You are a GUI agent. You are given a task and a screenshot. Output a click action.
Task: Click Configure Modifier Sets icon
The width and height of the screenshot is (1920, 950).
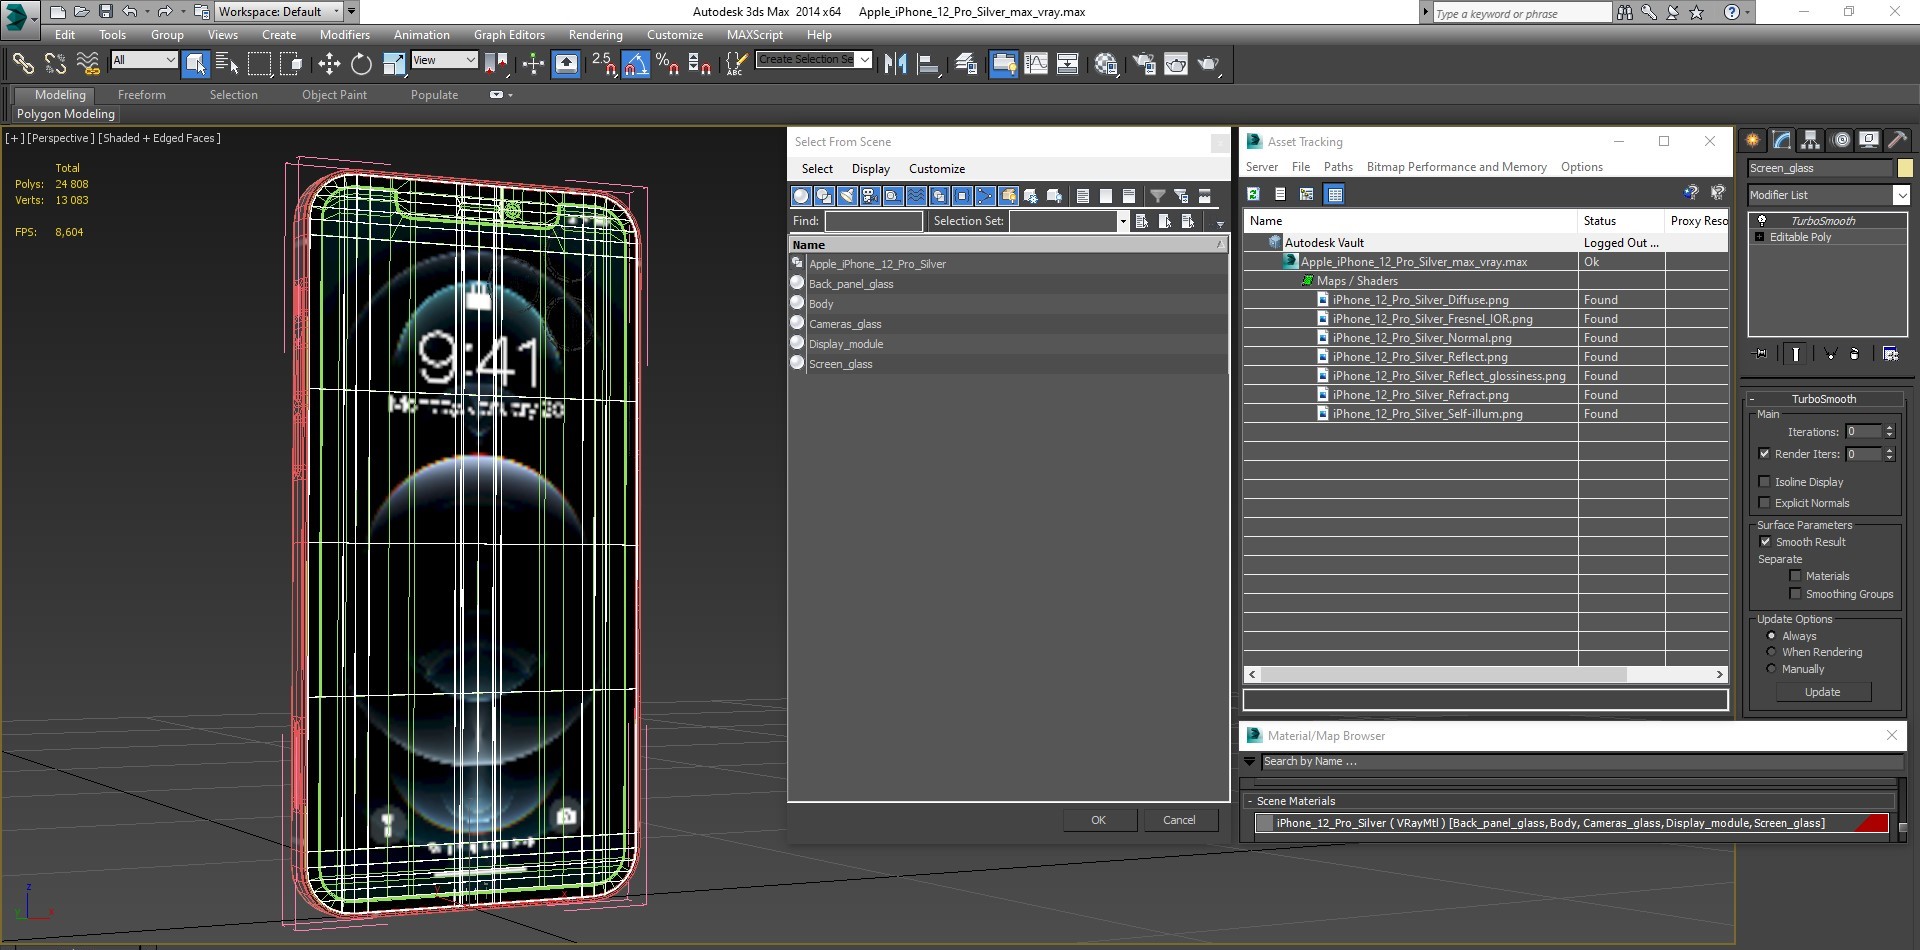1890,354
